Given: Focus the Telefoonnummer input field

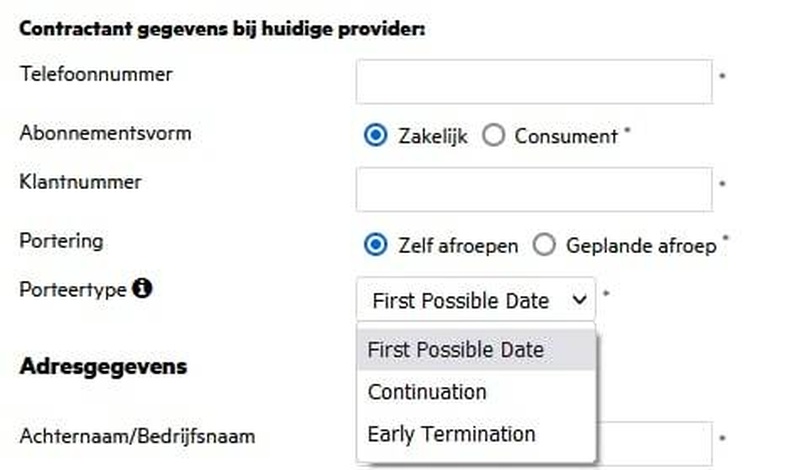Looking at the screenshot, I should (x=534, y=82).
